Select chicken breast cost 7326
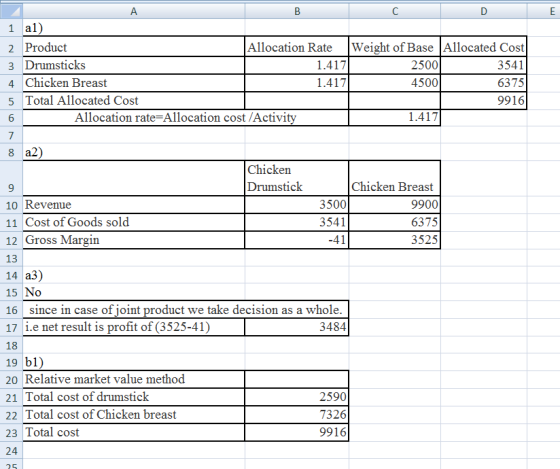560x469 pixels. [x=297, y=415]
